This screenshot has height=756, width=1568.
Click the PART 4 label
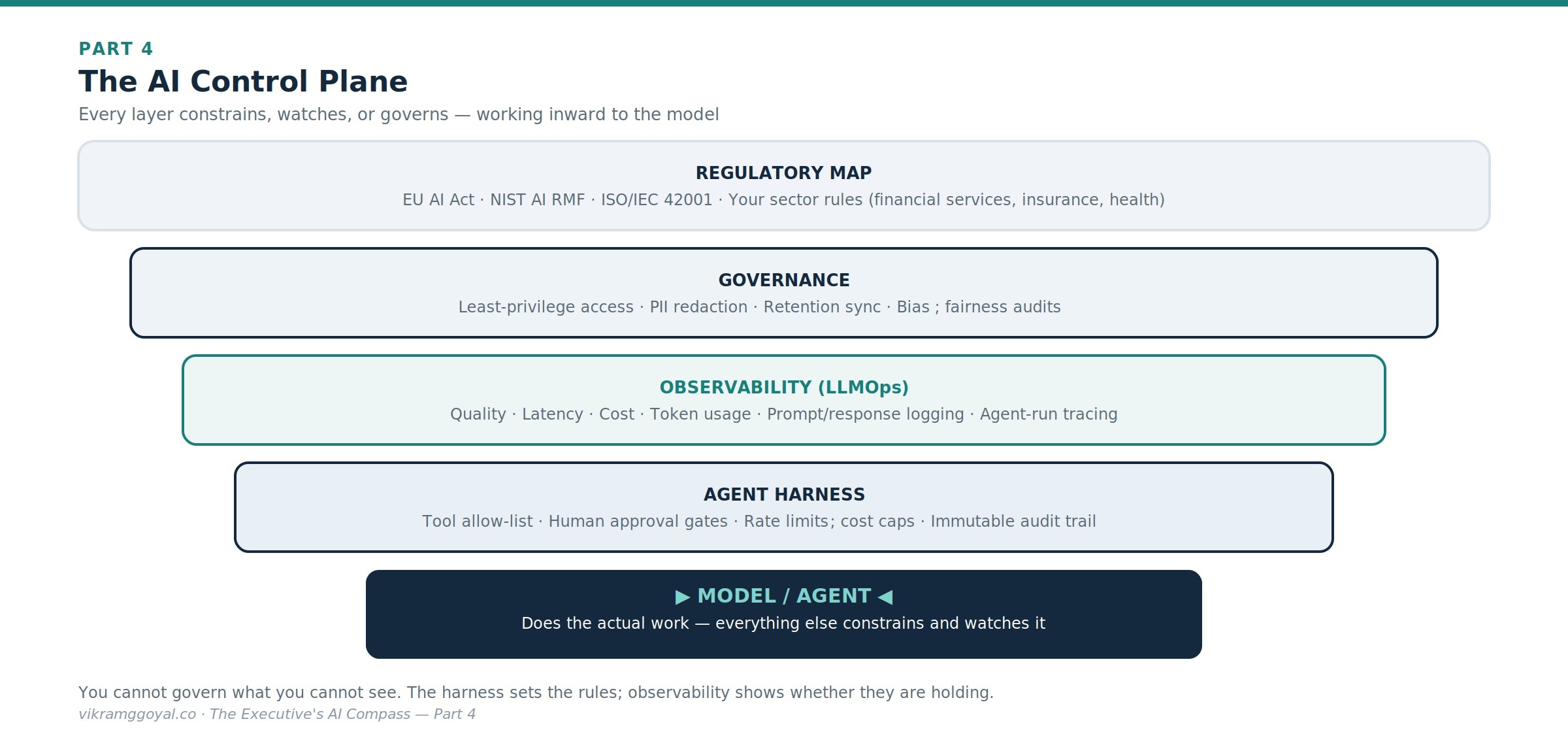(x=116, y=49)
